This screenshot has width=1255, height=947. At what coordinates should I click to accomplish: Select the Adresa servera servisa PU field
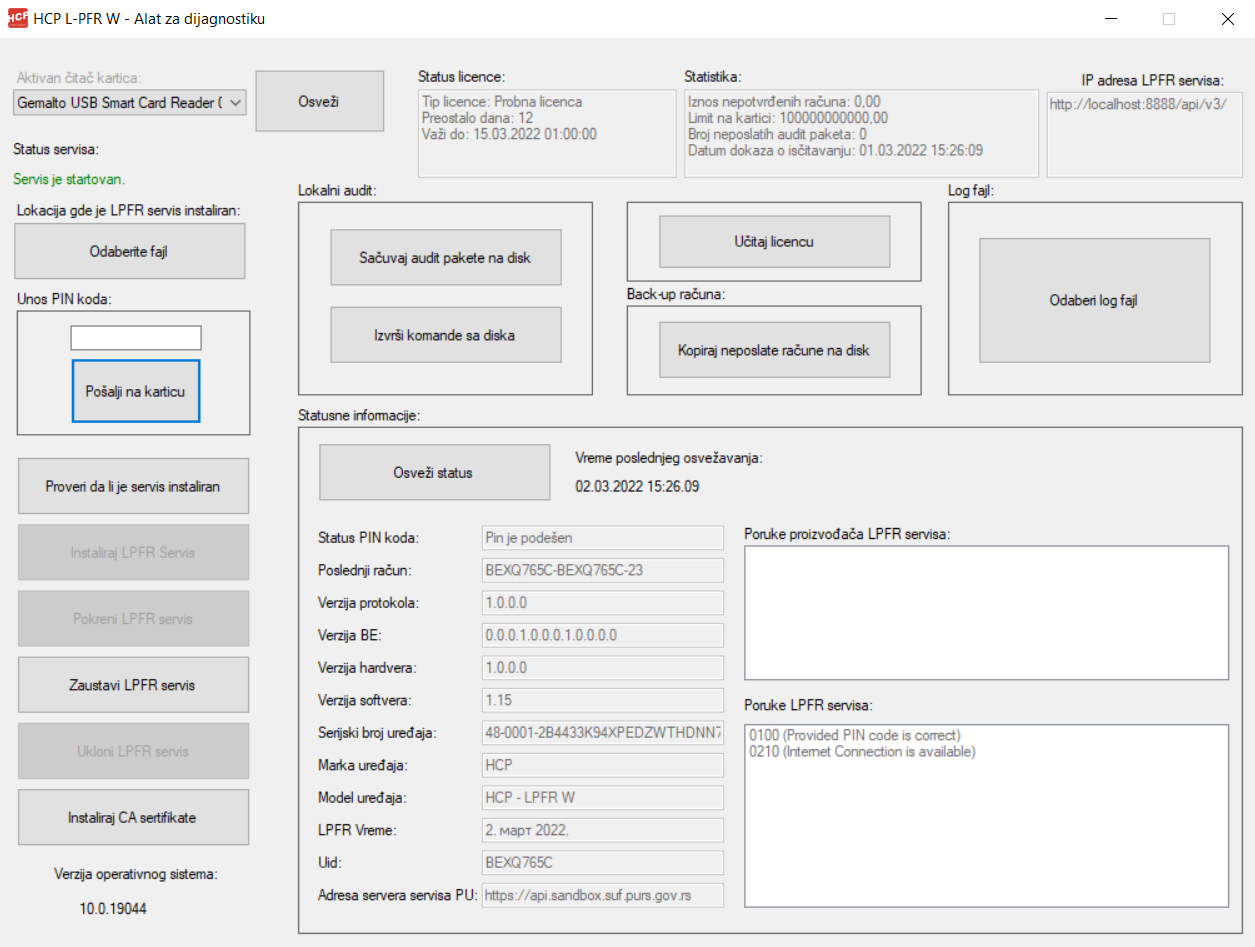(601, 895)
